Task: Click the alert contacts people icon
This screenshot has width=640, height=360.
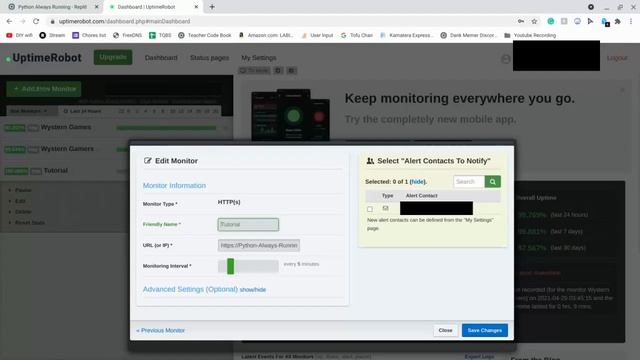Action: pyautogui.click(x=370, y=161)
